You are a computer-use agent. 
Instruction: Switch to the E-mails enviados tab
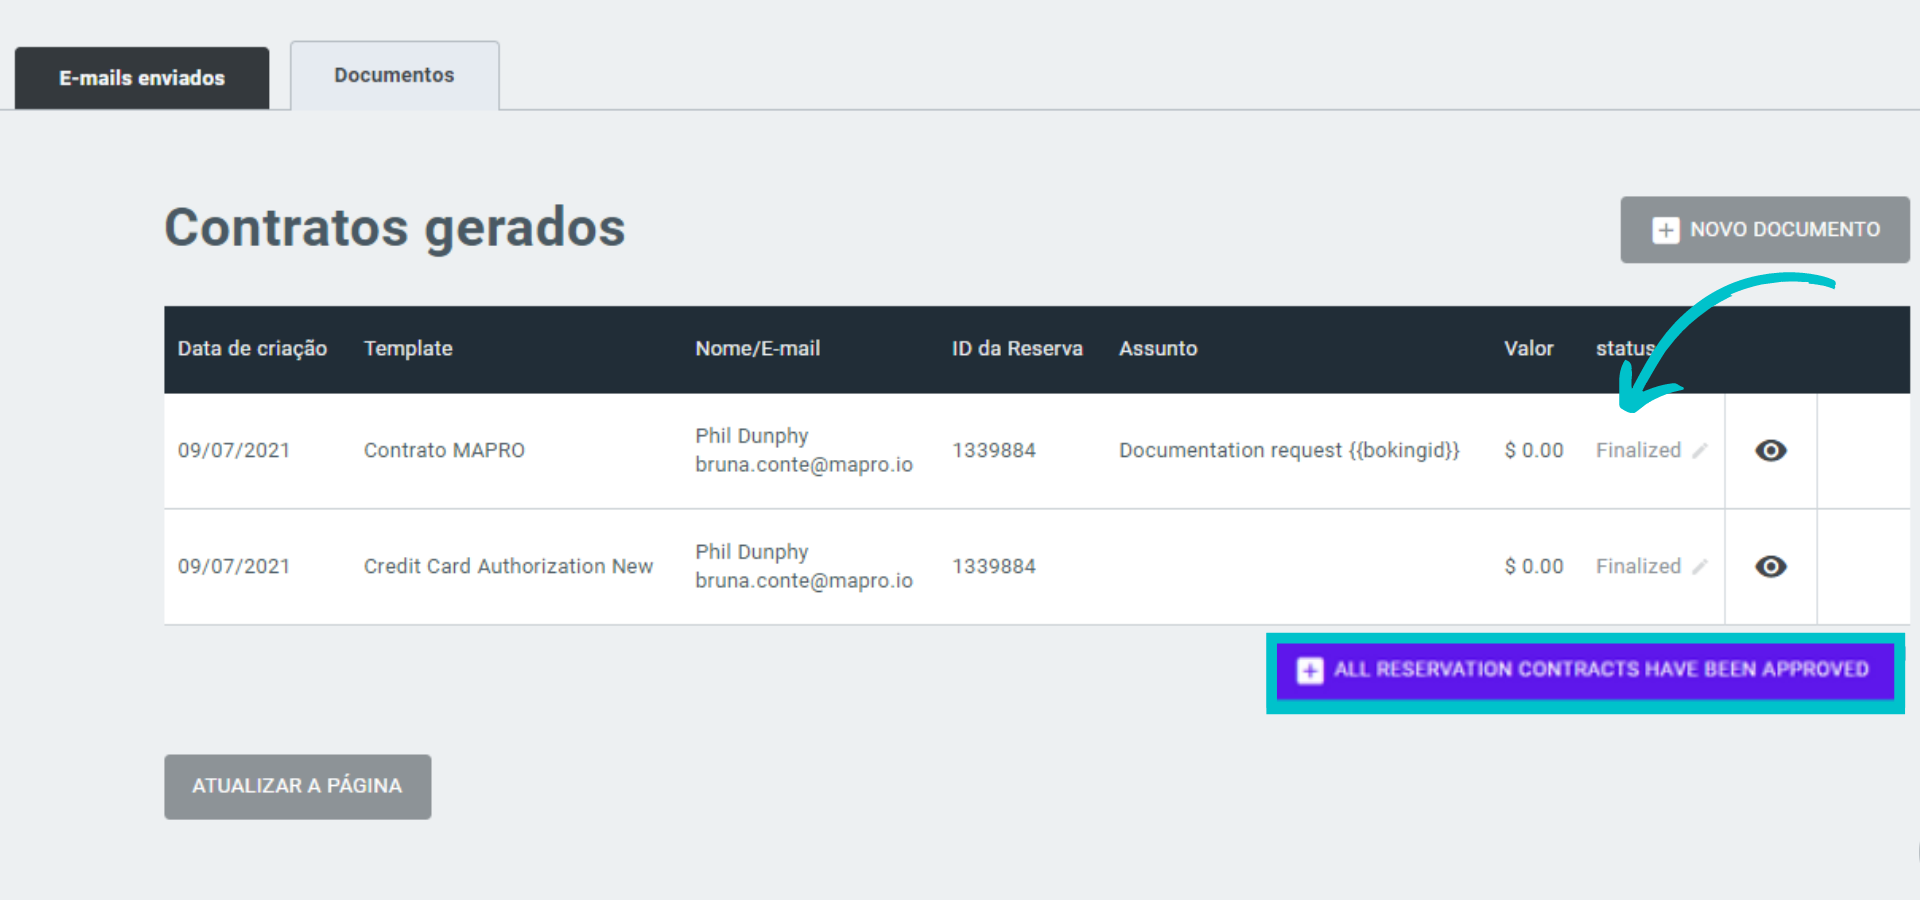click(142, 78)
